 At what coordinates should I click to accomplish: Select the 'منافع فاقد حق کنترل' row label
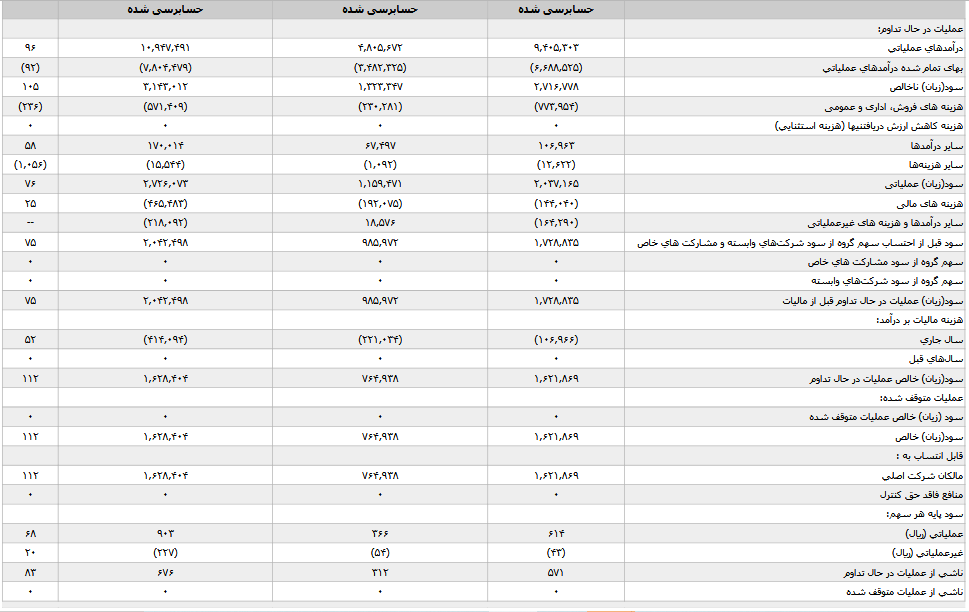(x=918, y=494)
